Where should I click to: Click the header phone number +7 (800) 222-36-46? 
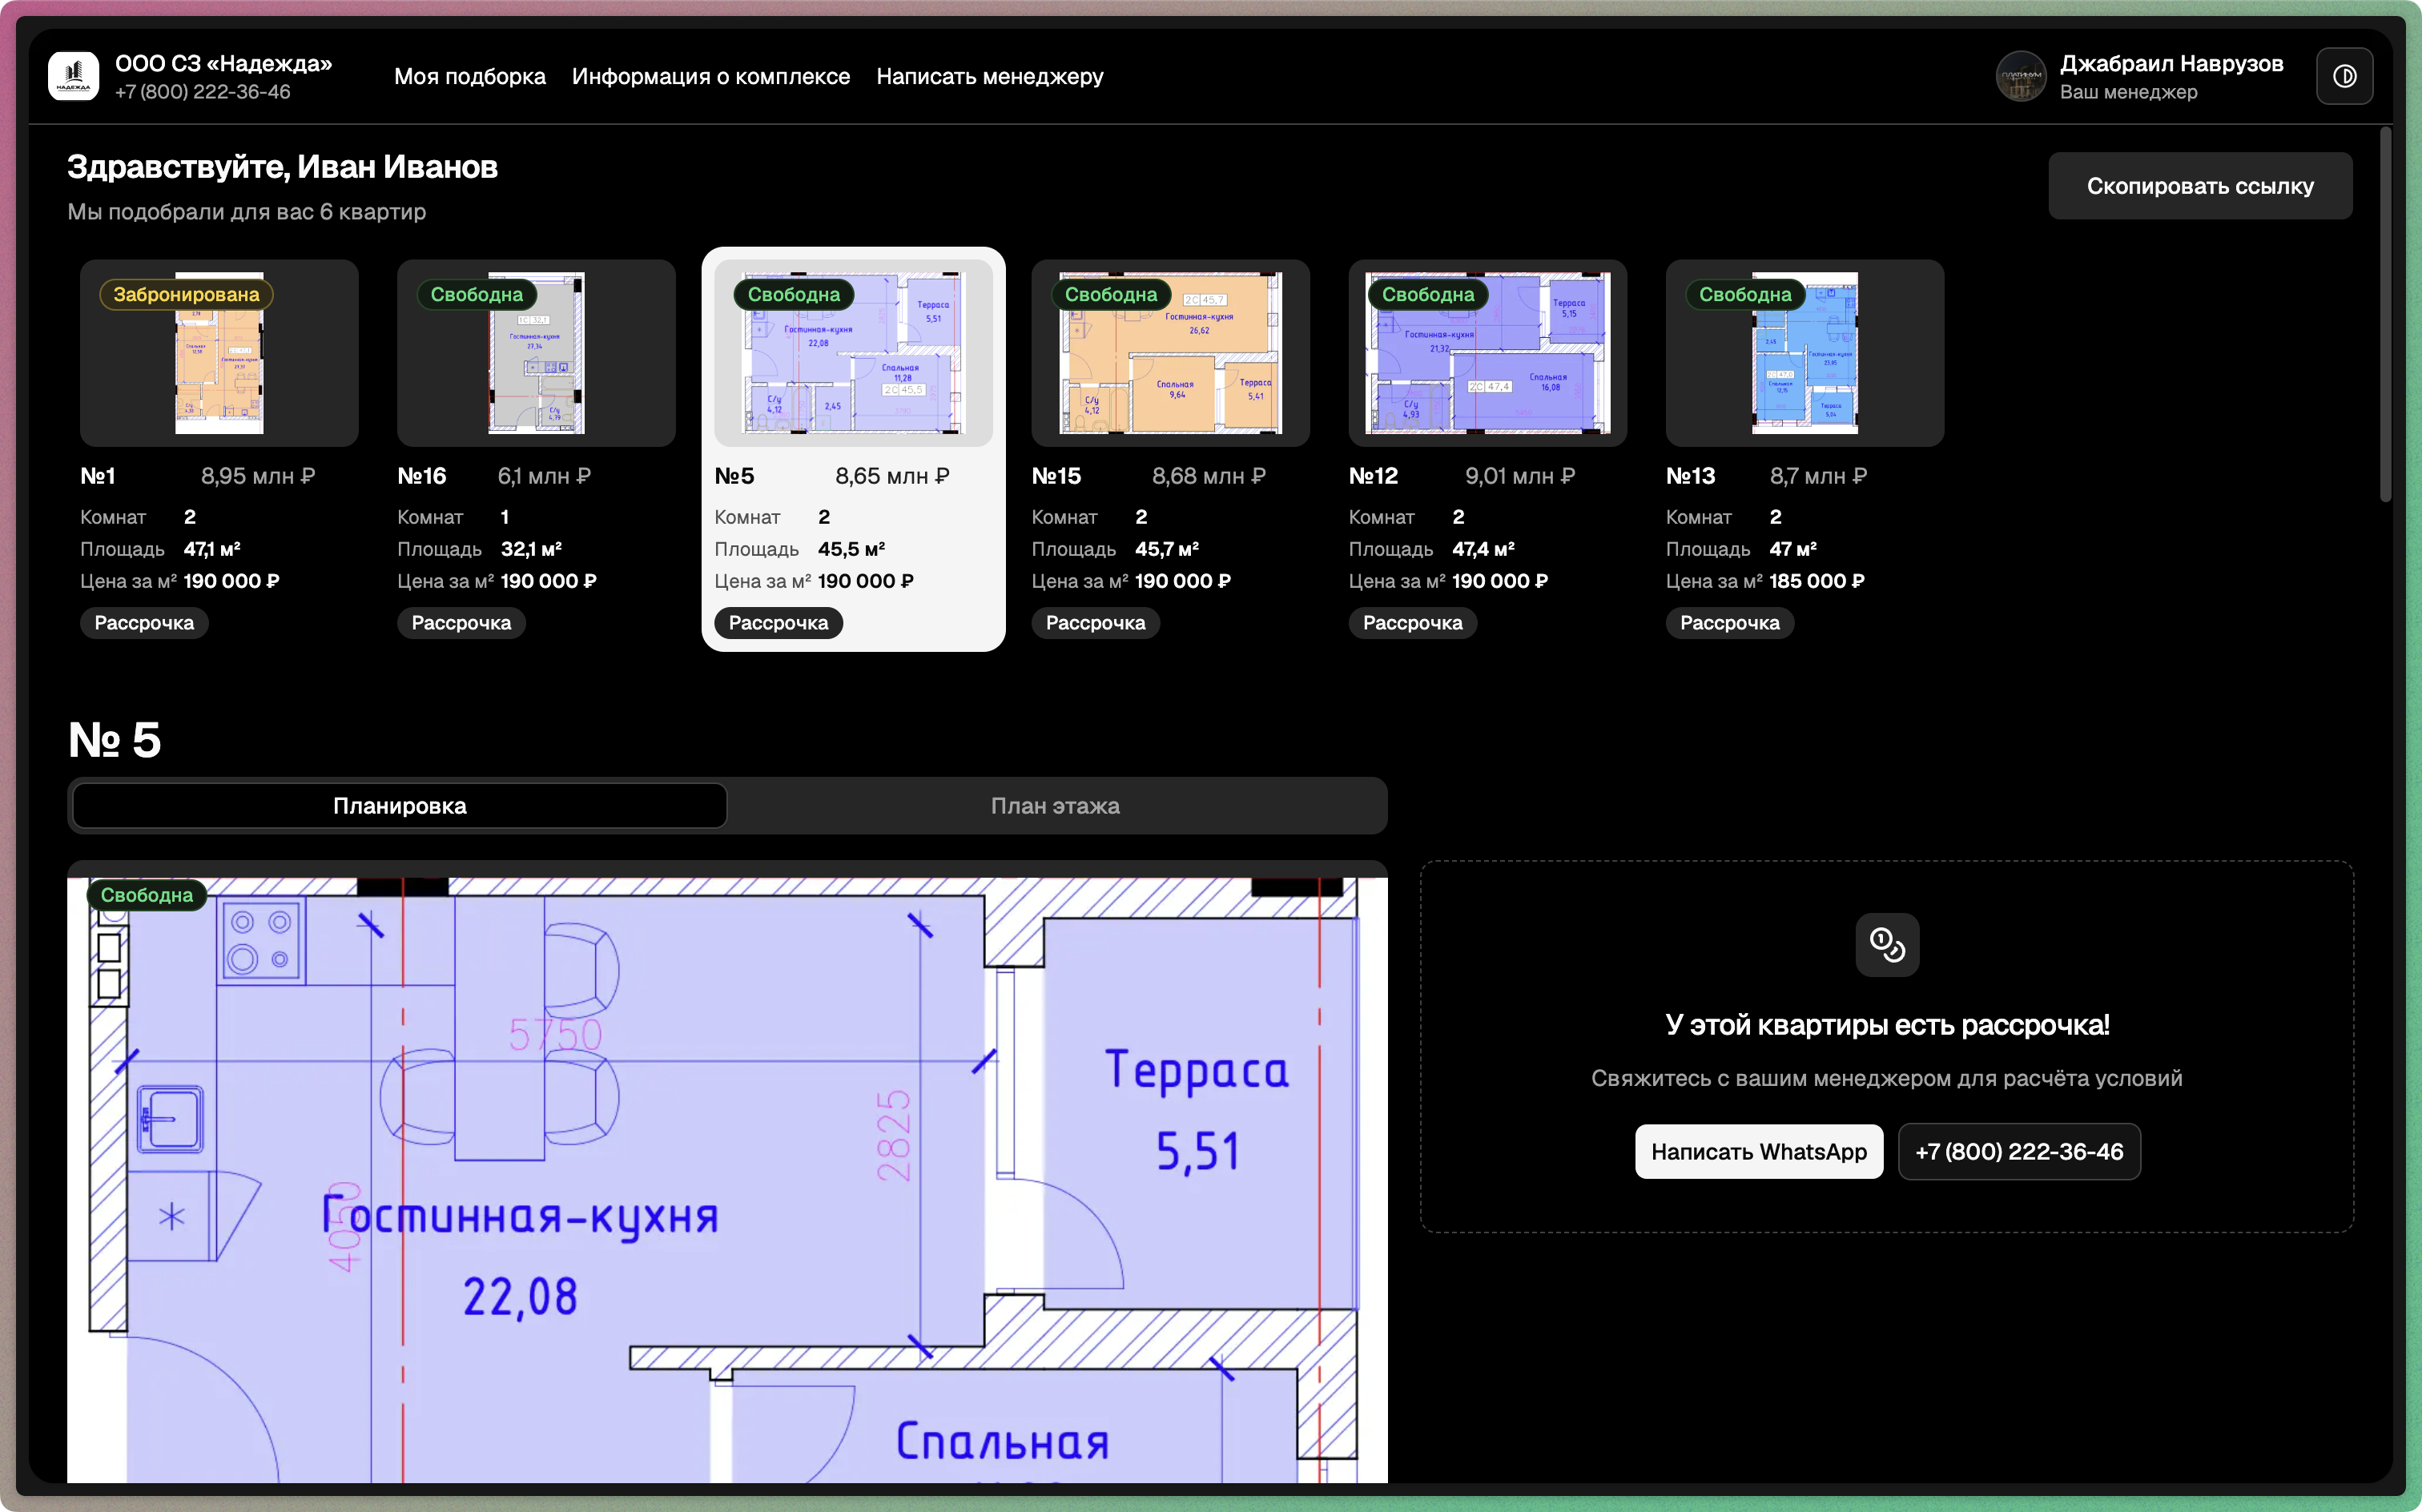[203, 92]
